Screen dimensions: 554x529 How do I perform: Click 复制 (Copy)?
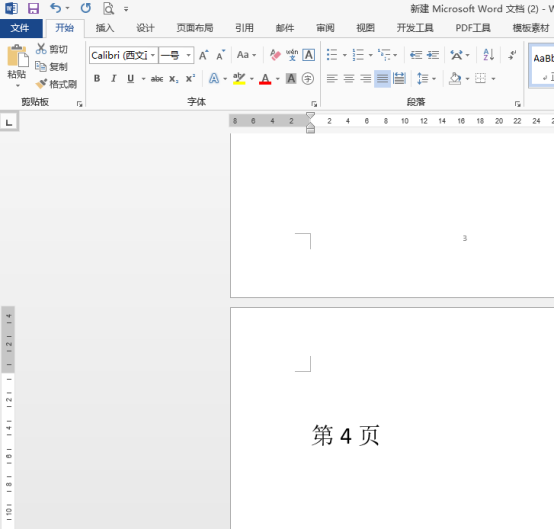pyautogui.click(x=52, y=66)
